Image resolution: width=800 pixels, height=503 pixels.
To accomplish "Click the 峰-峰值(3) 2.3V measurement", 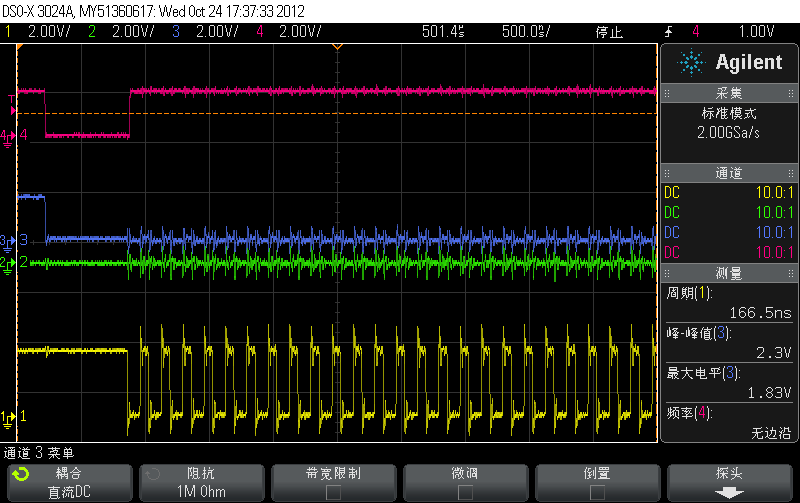I will click(x=729, y=343).
